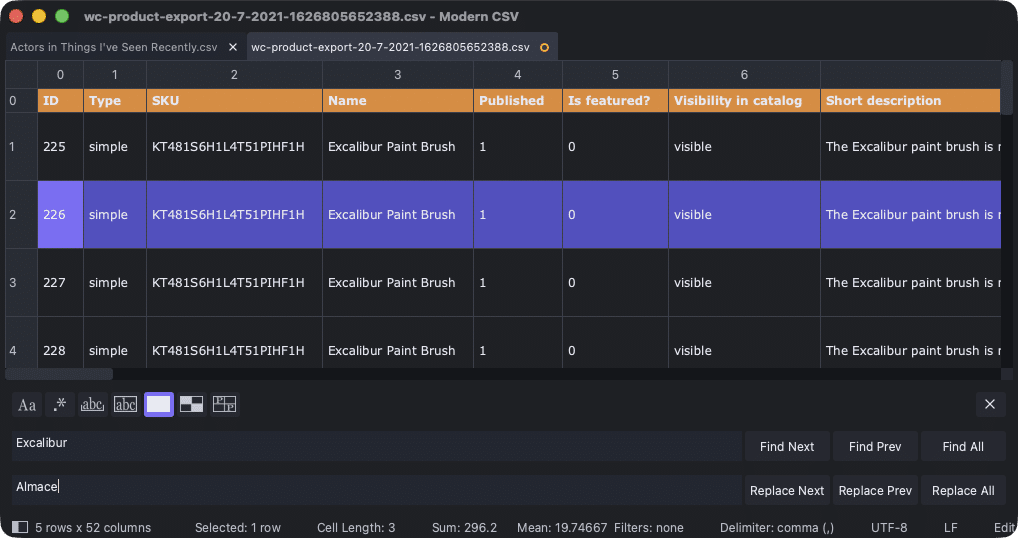Click the unsaved indicator dot on wc-product-export tab
The height and width of the screenshot is (538, 1018).
pyautogui.click(x=544, y=47)
